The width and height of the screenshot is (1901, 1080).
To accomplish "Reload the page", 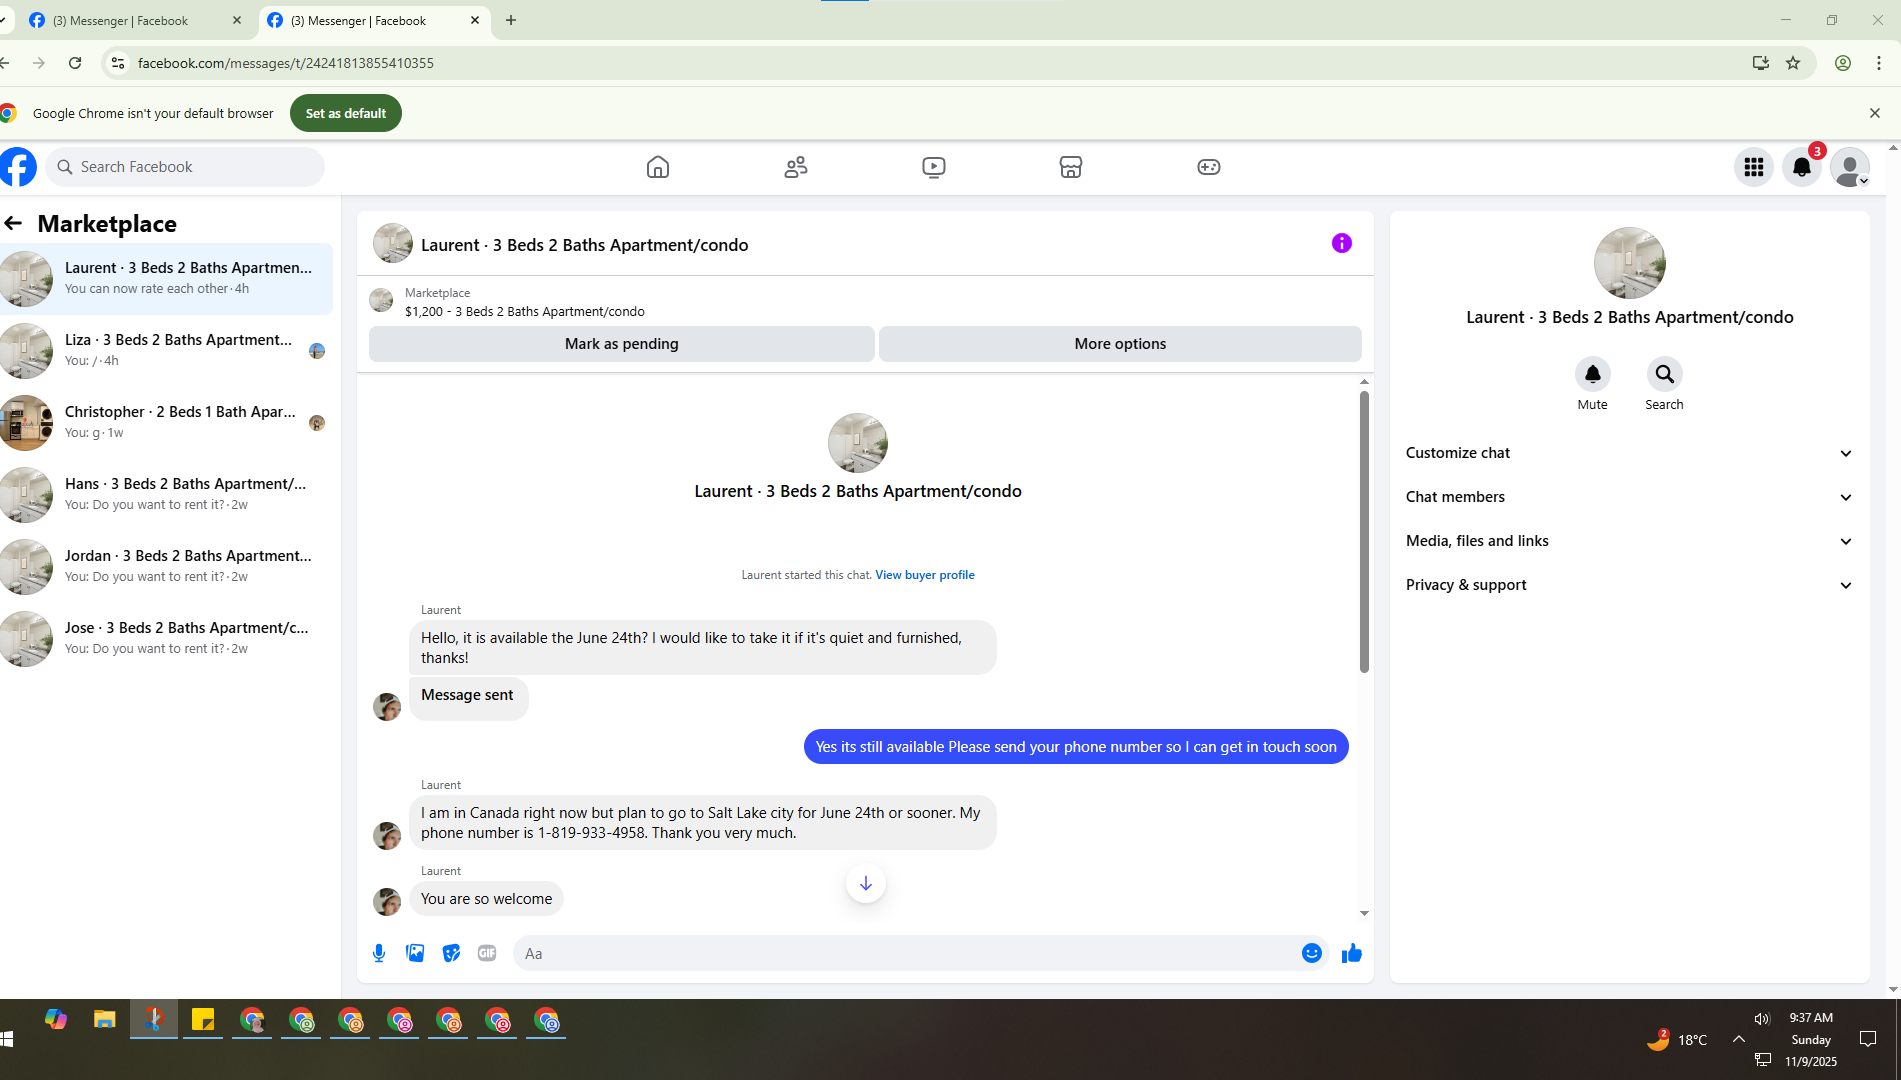I will pyautogui.click(x=75, y=63).
